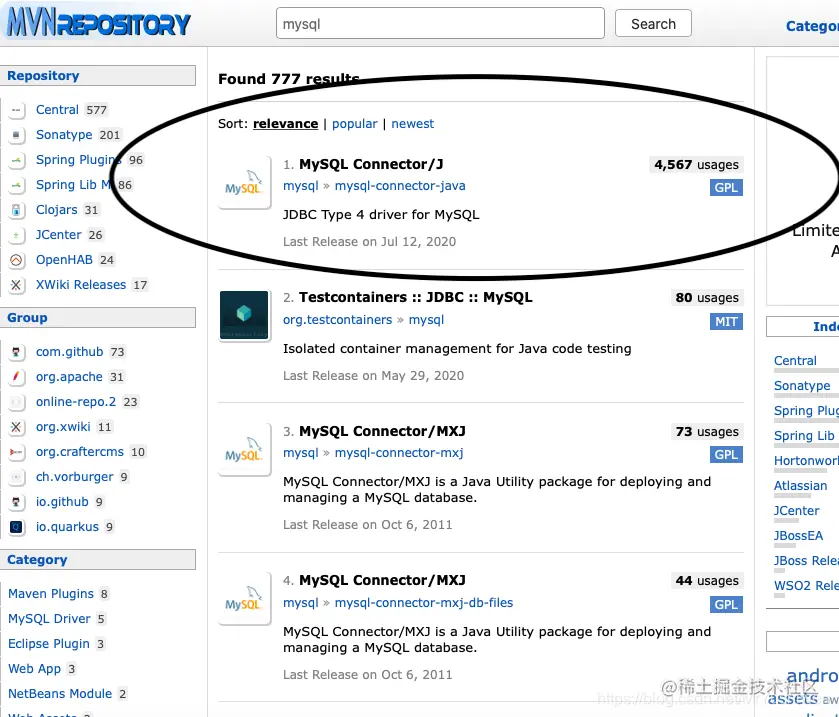Open the mysql artifact link under Testcontainers
The height and width of the screenshot is (717, 839).
click(x=426, y=320)
